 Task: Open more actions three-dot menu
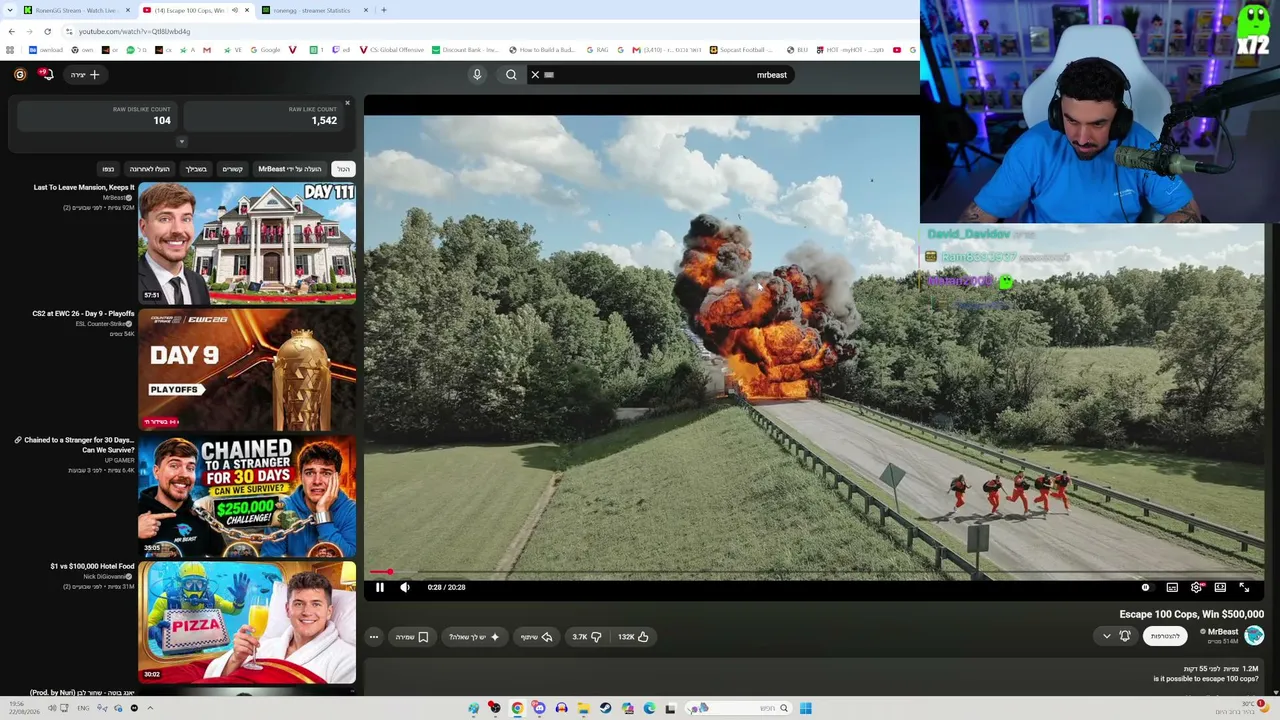(374, 637)
